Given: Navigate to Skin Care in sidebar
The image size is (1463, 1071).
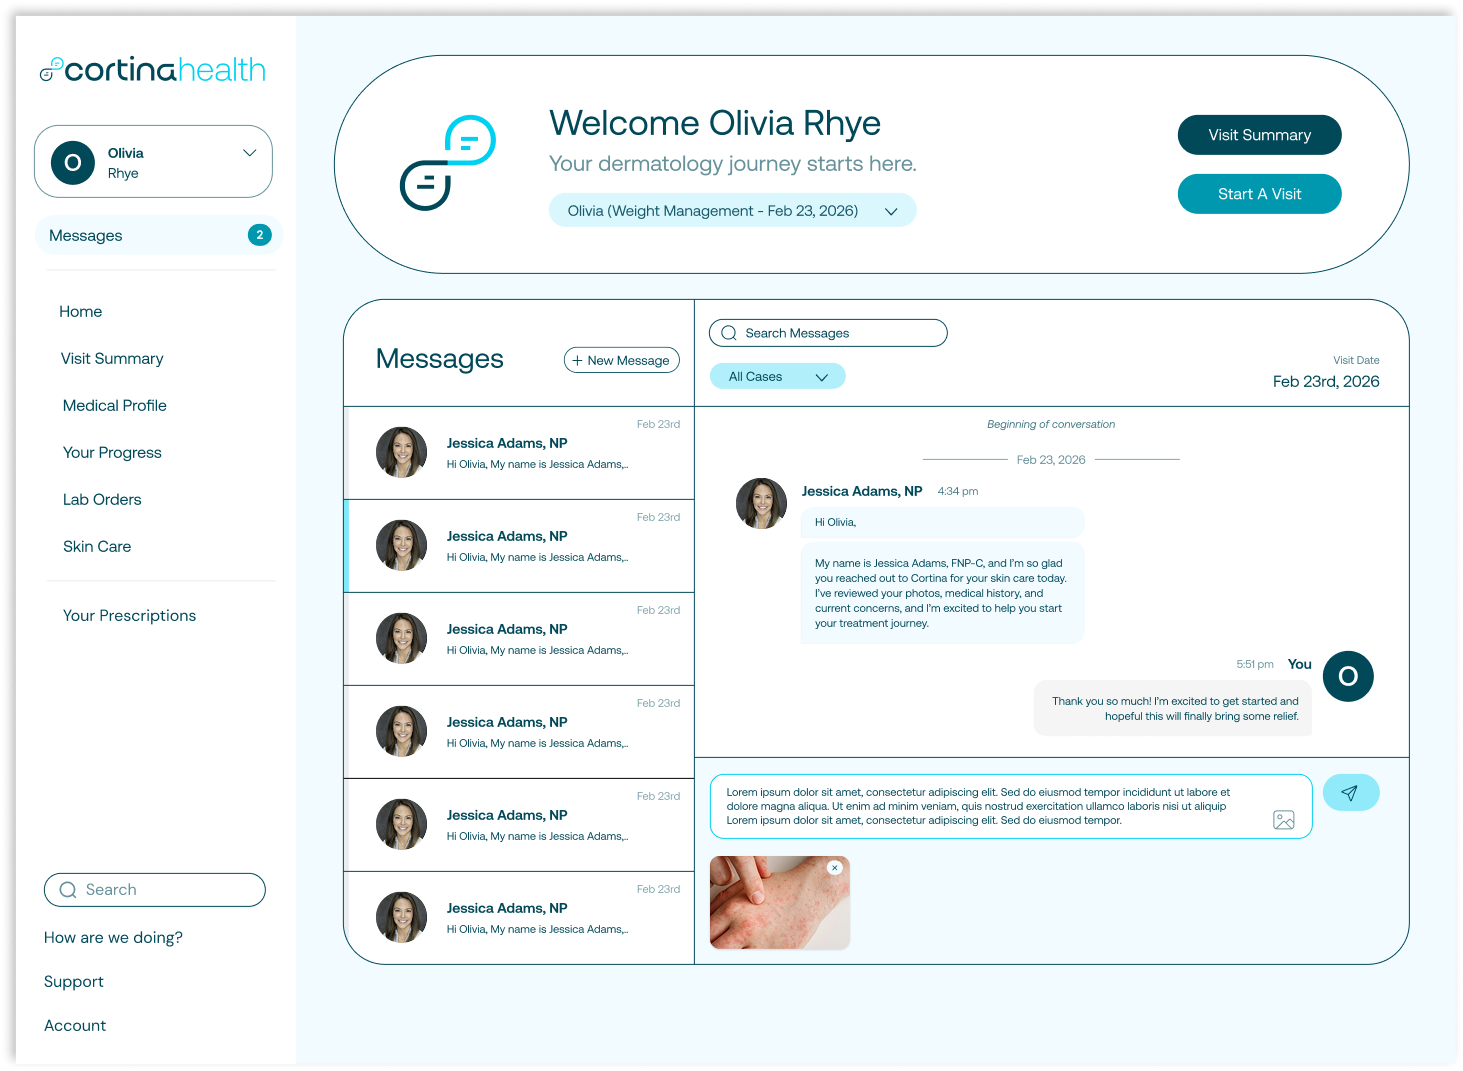Looking at the screenshot, I should tap(97, 546).
